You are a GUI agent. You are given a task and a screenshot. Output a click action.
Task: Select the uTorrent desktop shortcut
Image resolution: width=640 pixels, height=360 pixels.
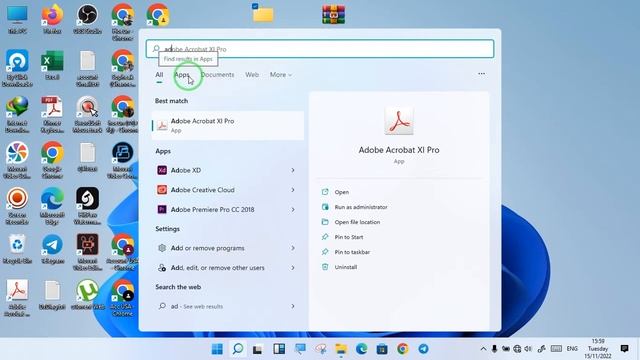click(87, 295)
